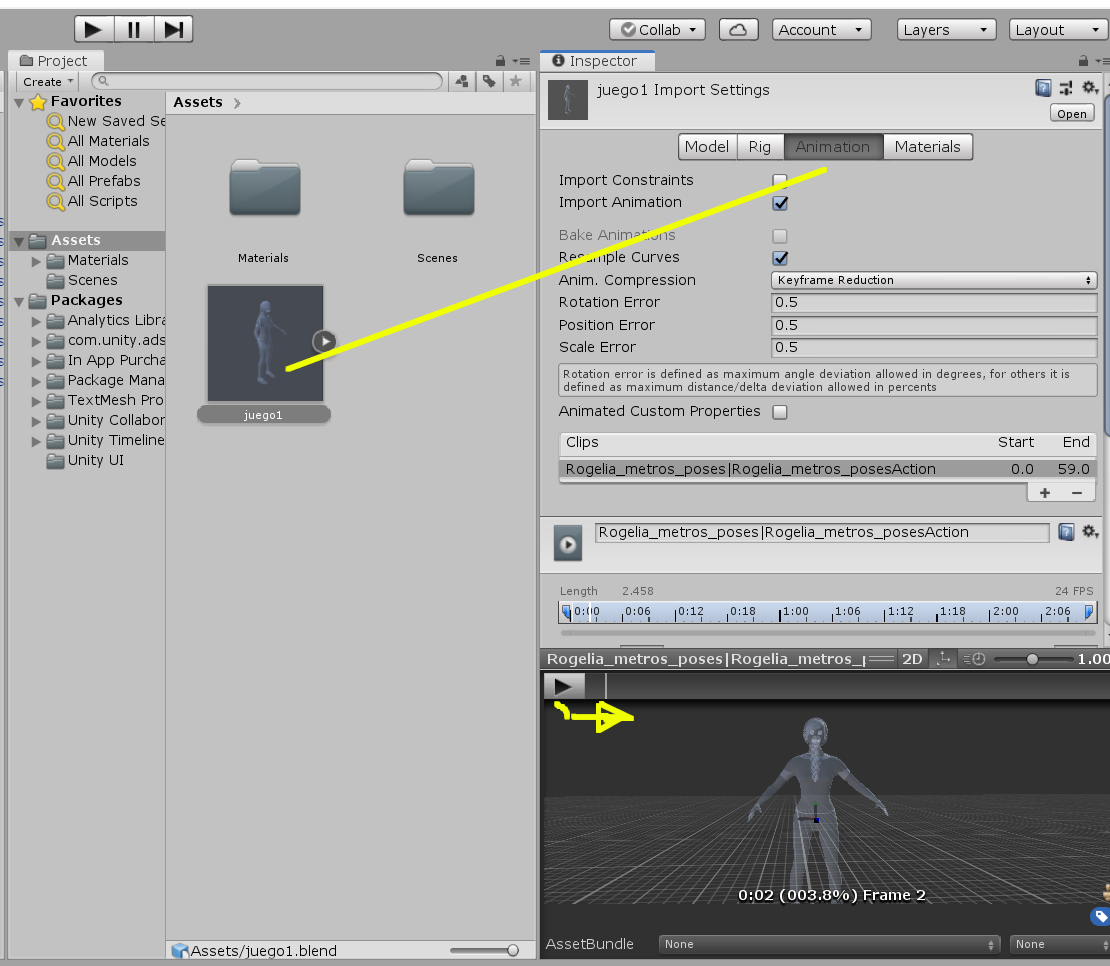This screenshot has width=1110, height=966.
Task: Click the timeline end range marker
Action: click(x=1089, y=611)
